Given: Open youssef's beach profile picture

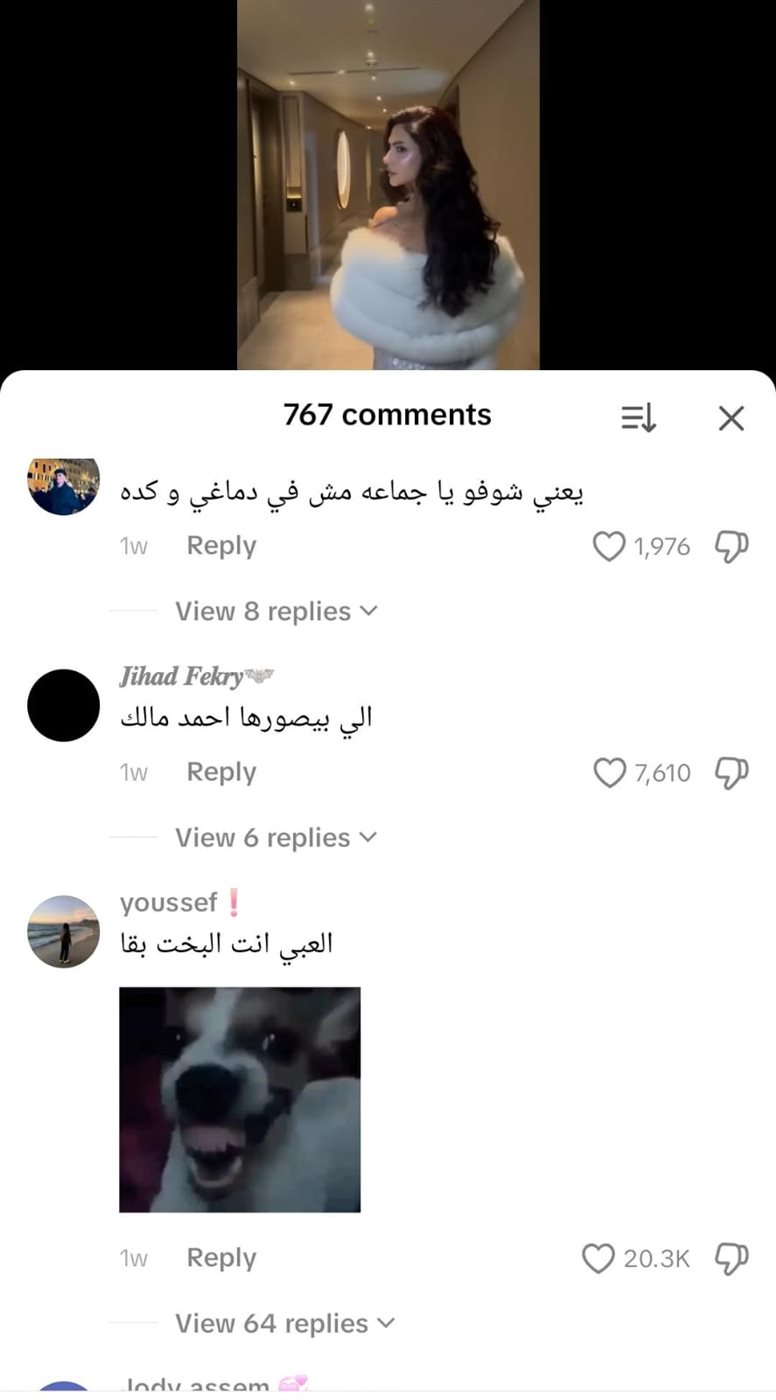Looking at the screenshot, I should click(x=63, y=931).
